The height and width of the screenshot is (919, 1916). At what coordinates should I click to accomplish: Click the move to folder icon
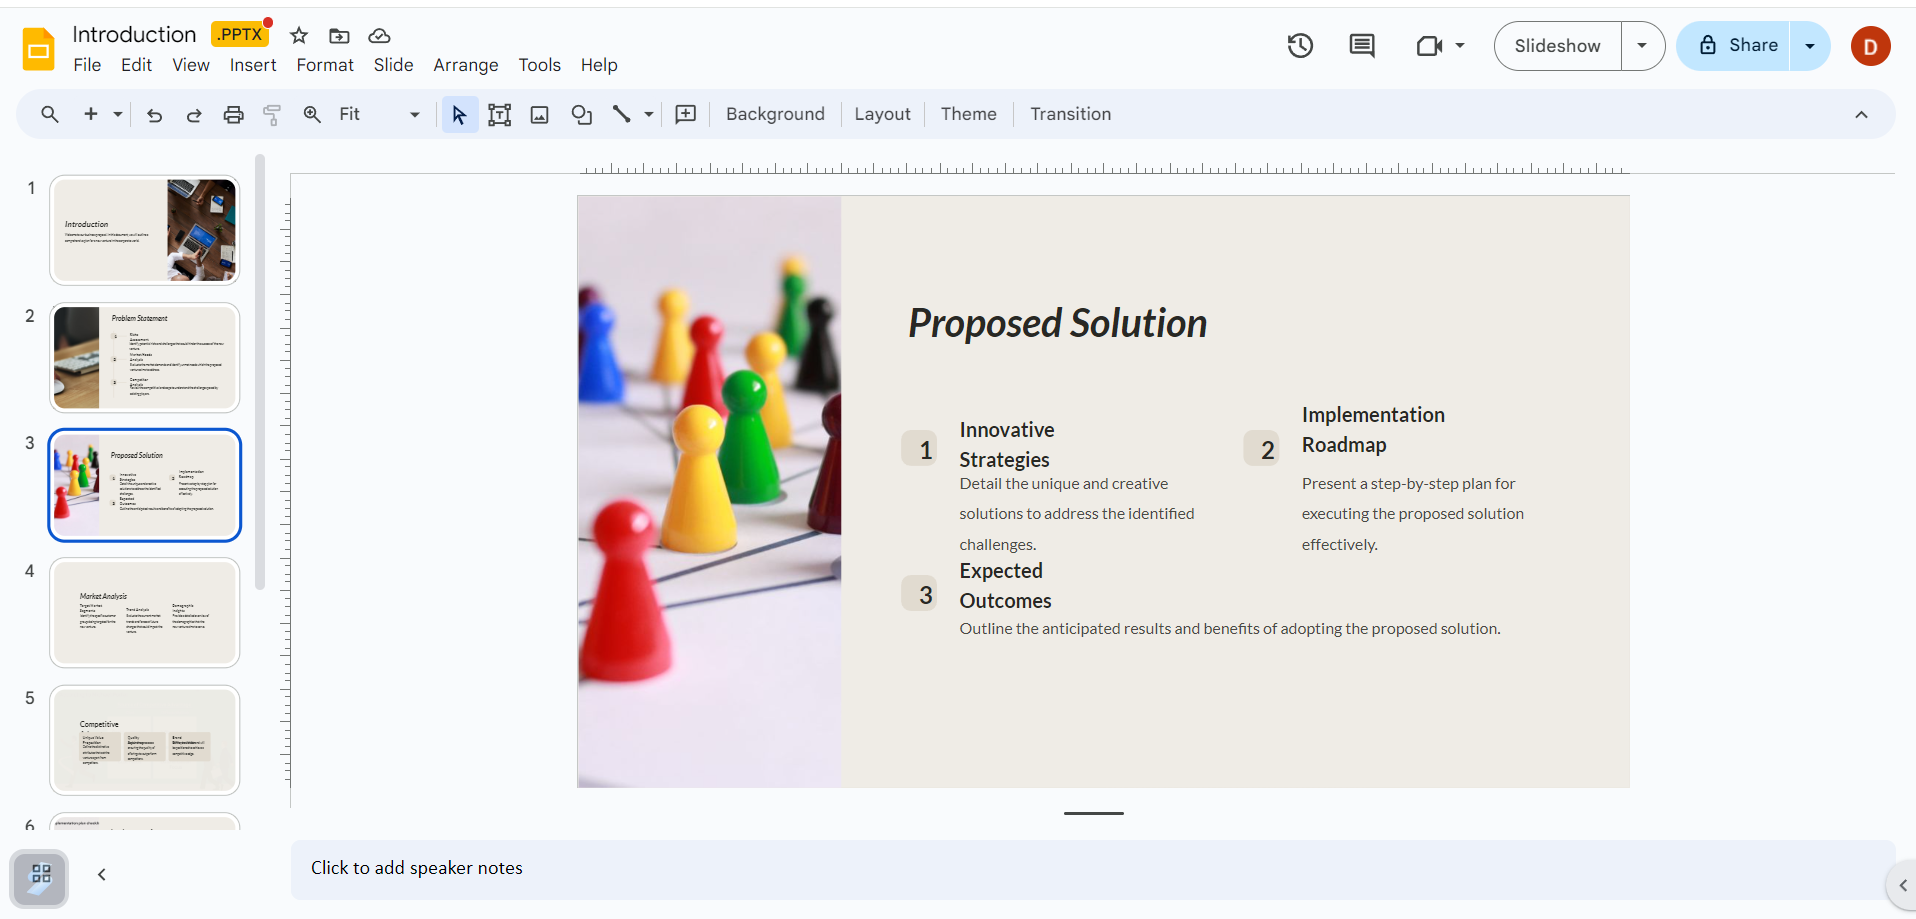tap(340, 36)
